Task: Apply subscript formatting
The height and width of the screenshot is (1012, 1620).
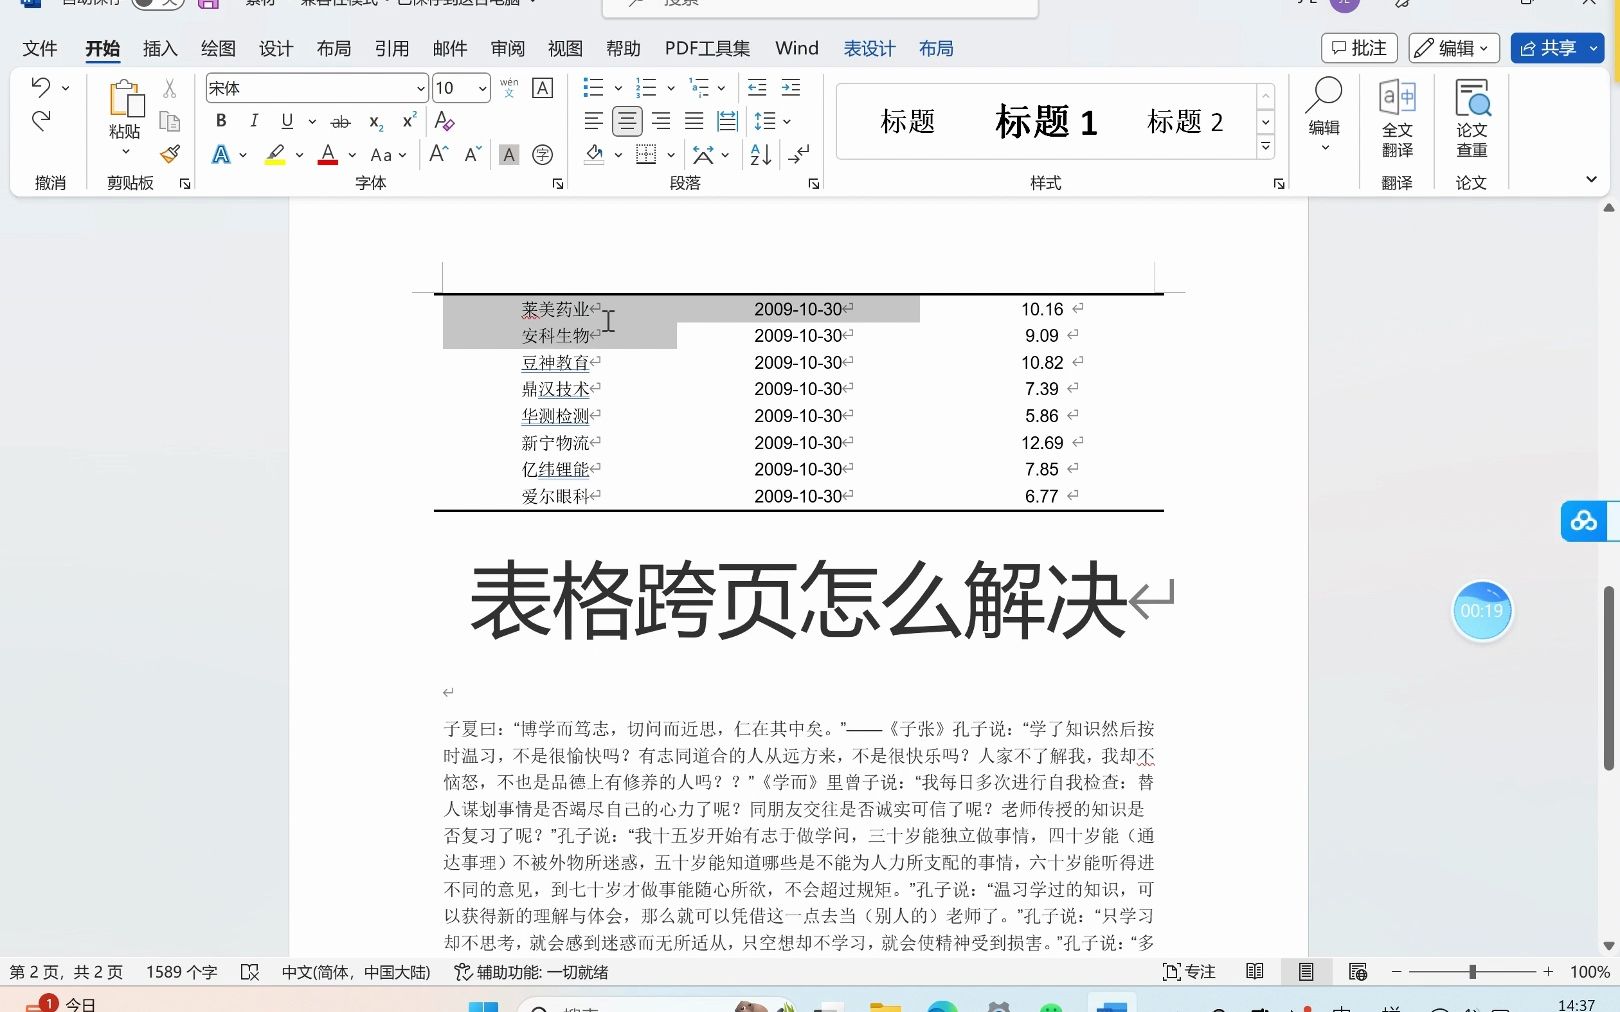Action: point(376,121)
